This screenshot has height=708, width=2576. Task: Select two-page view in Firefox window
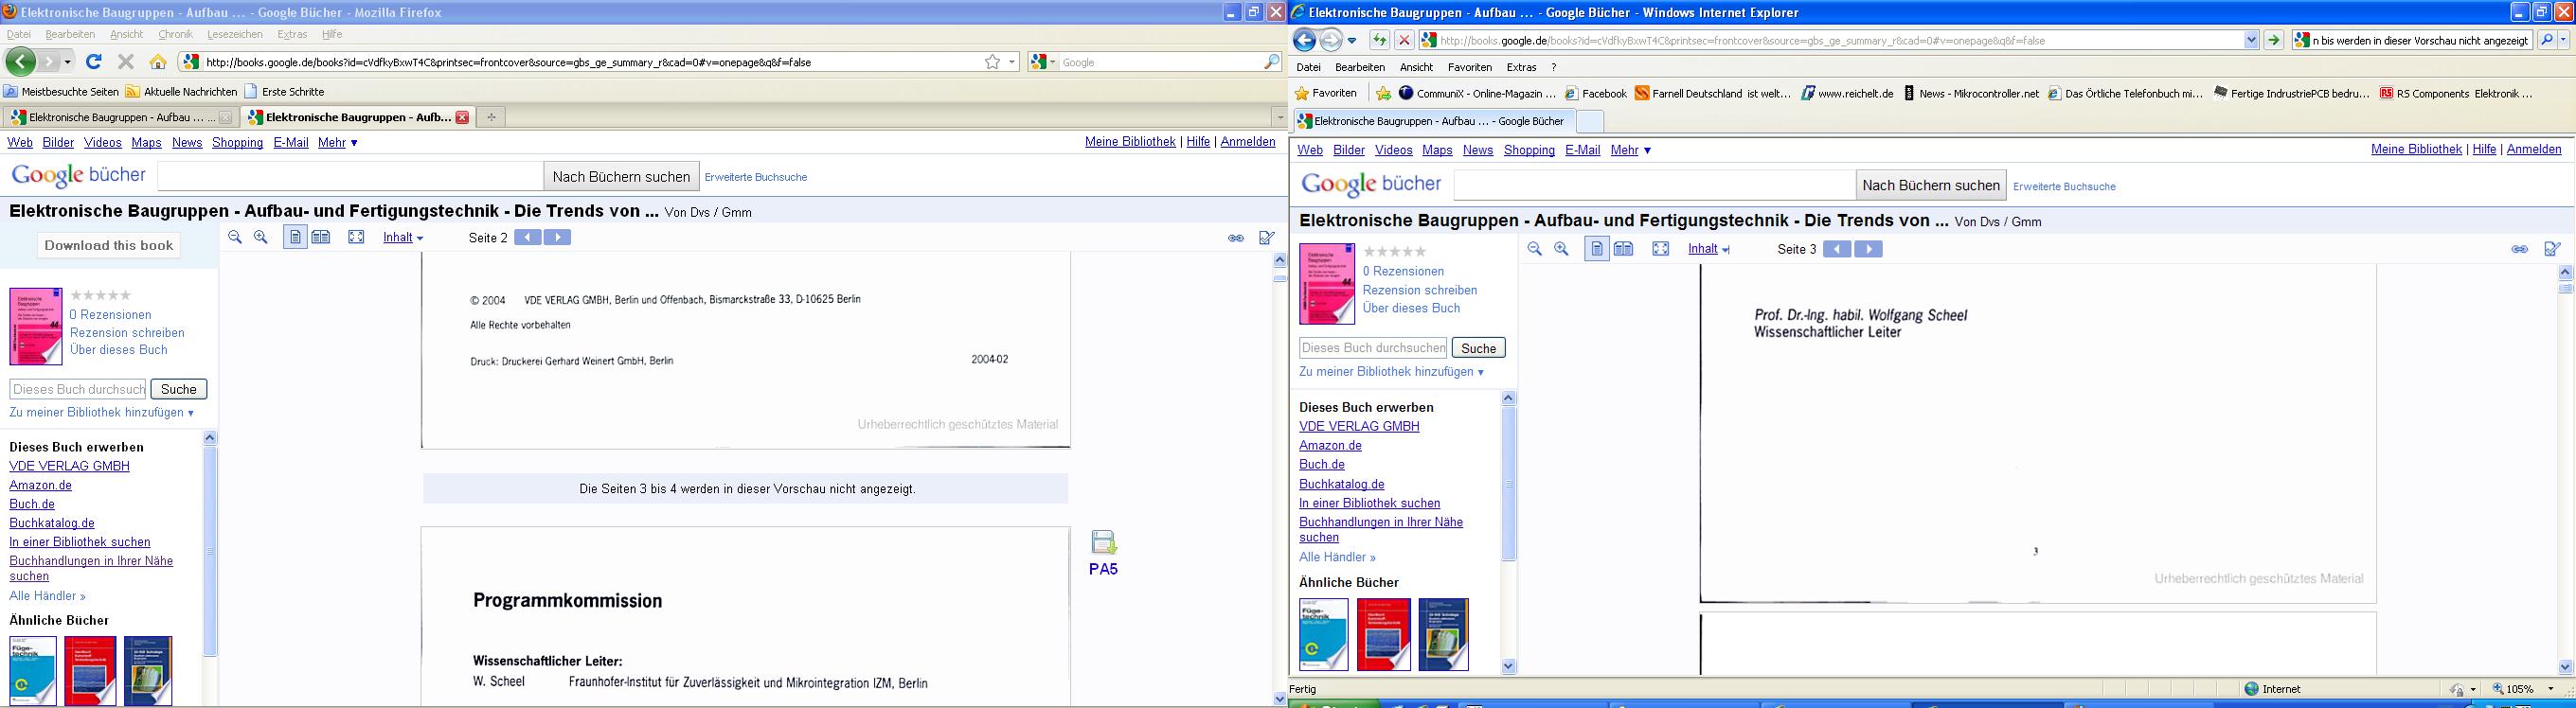pos(321,237)
